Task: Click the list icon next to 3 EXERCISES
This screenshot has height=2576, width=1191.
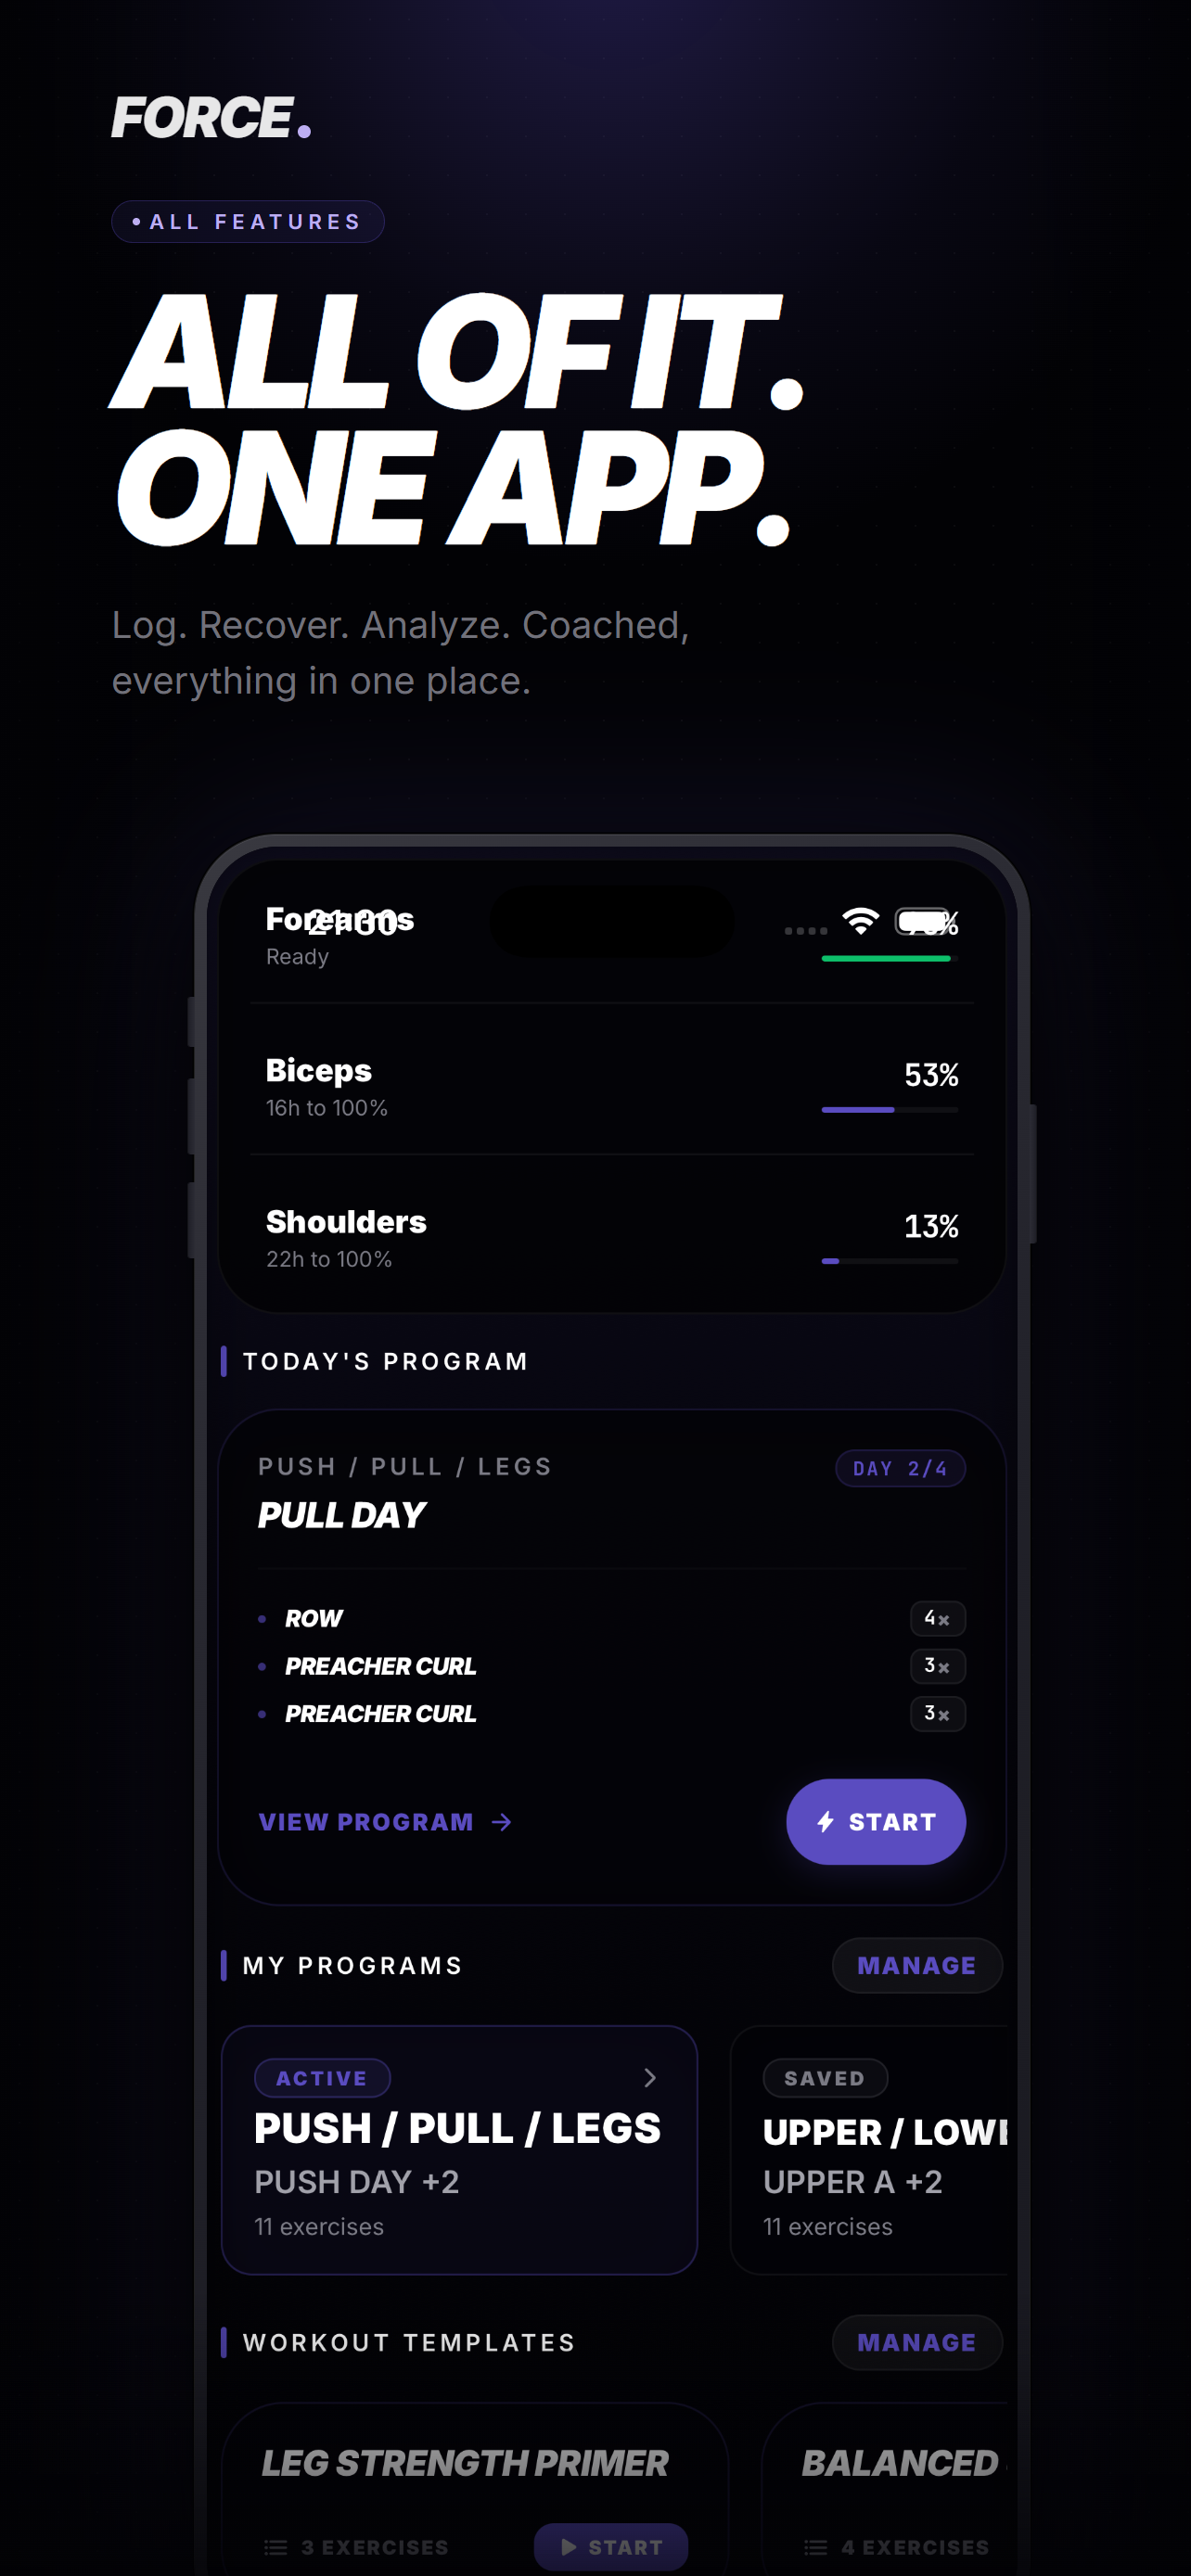Action: (275, 2547)
